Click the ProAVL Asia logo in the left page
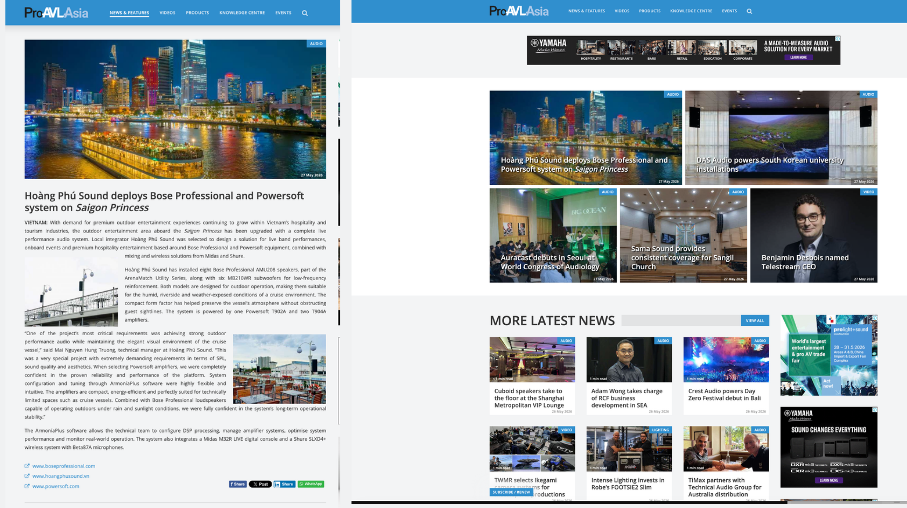 [x=56, y=13]
